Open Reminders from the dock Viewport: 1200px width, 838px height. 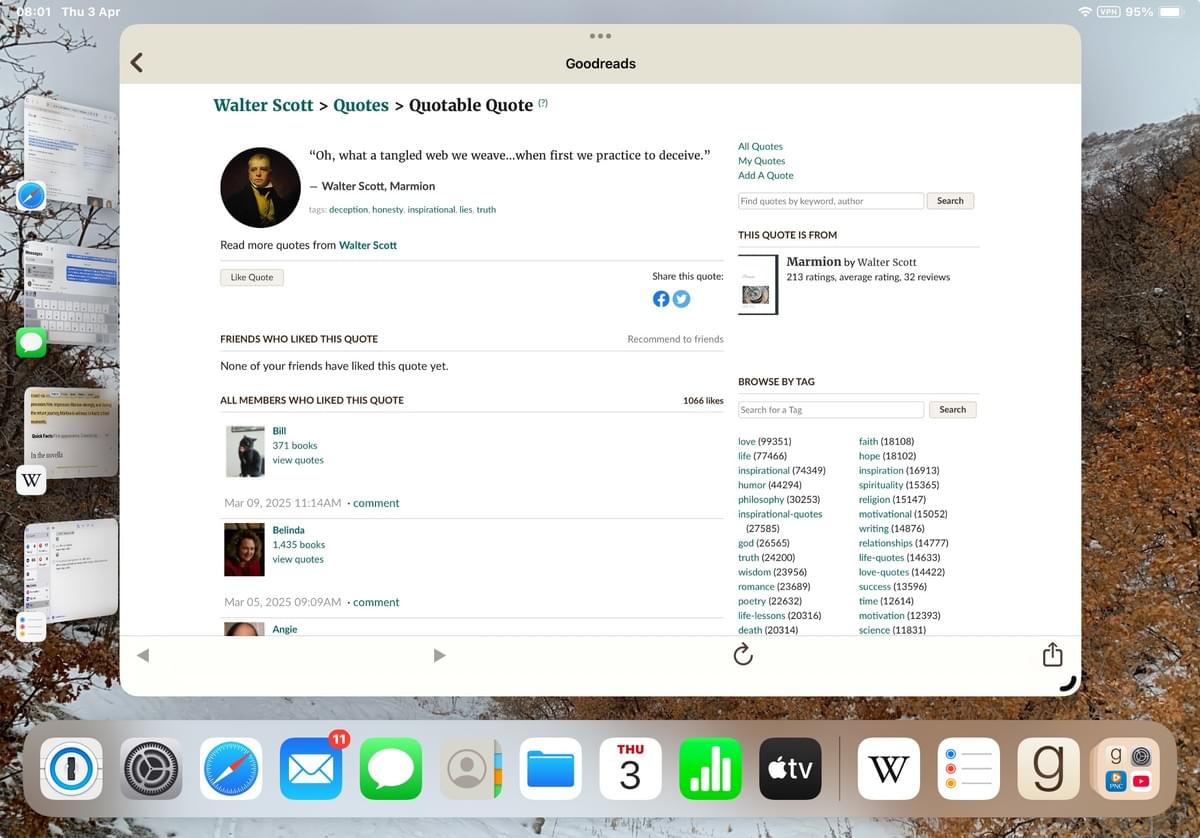point(969,768)
